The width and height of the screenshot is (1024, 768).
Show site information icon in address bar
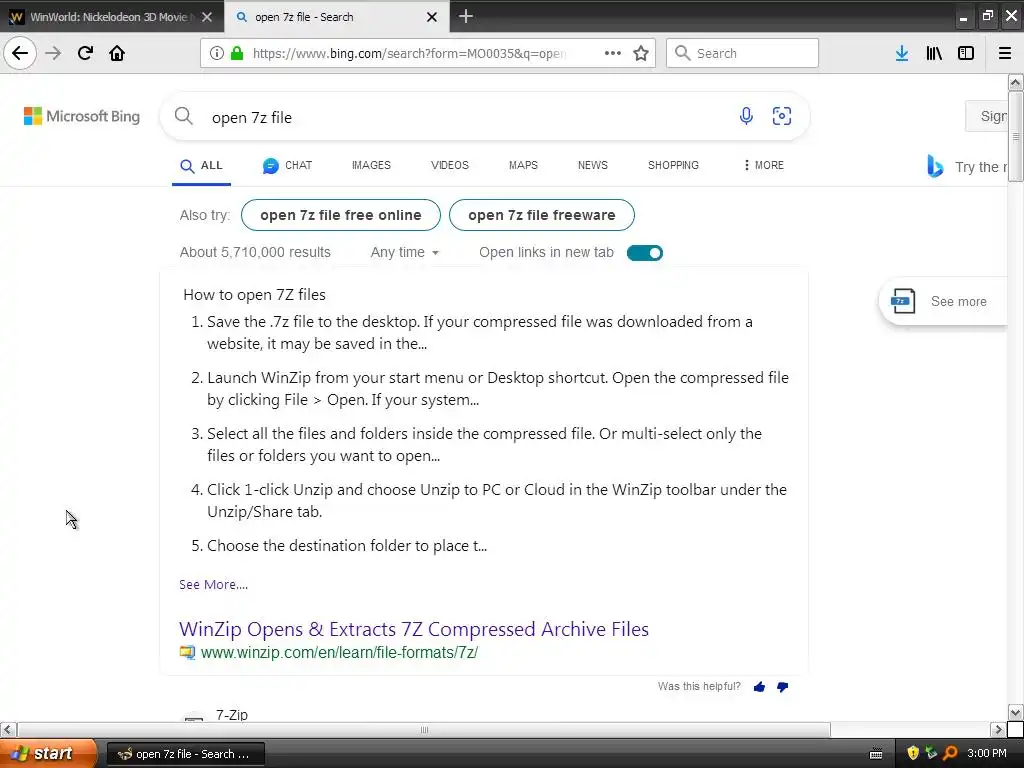pyautogui.click(x=217, y=54)
